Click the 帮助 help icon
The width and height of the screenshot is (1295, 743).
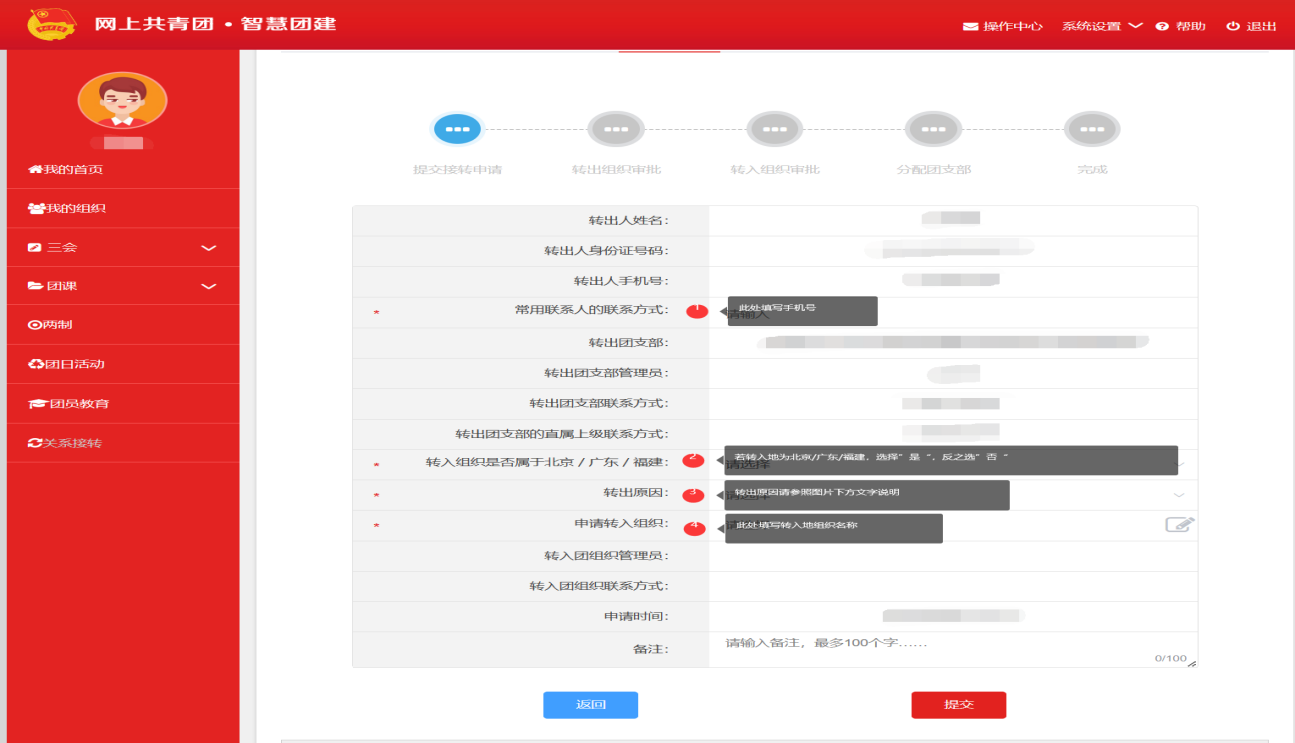coord(1162,26)
